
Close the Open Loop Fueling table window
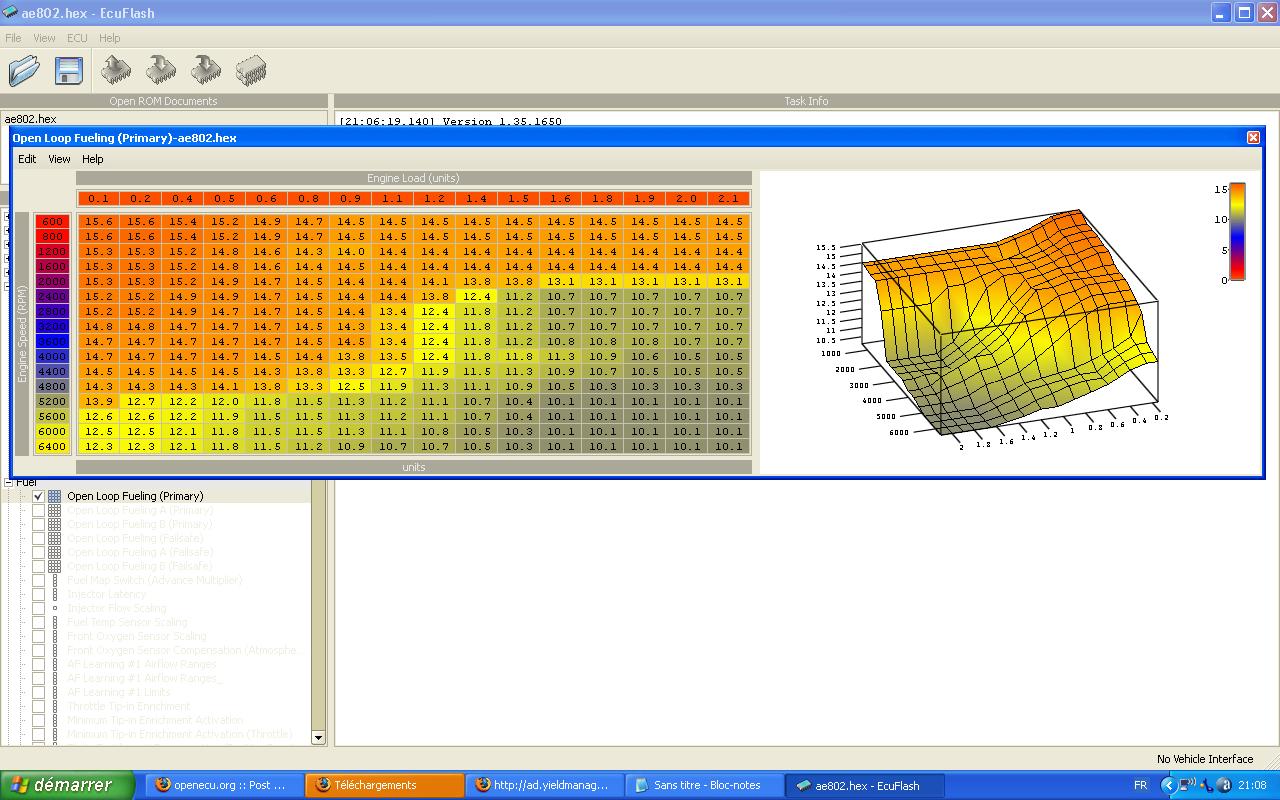pyautogui.click(x=1253, y=137)
